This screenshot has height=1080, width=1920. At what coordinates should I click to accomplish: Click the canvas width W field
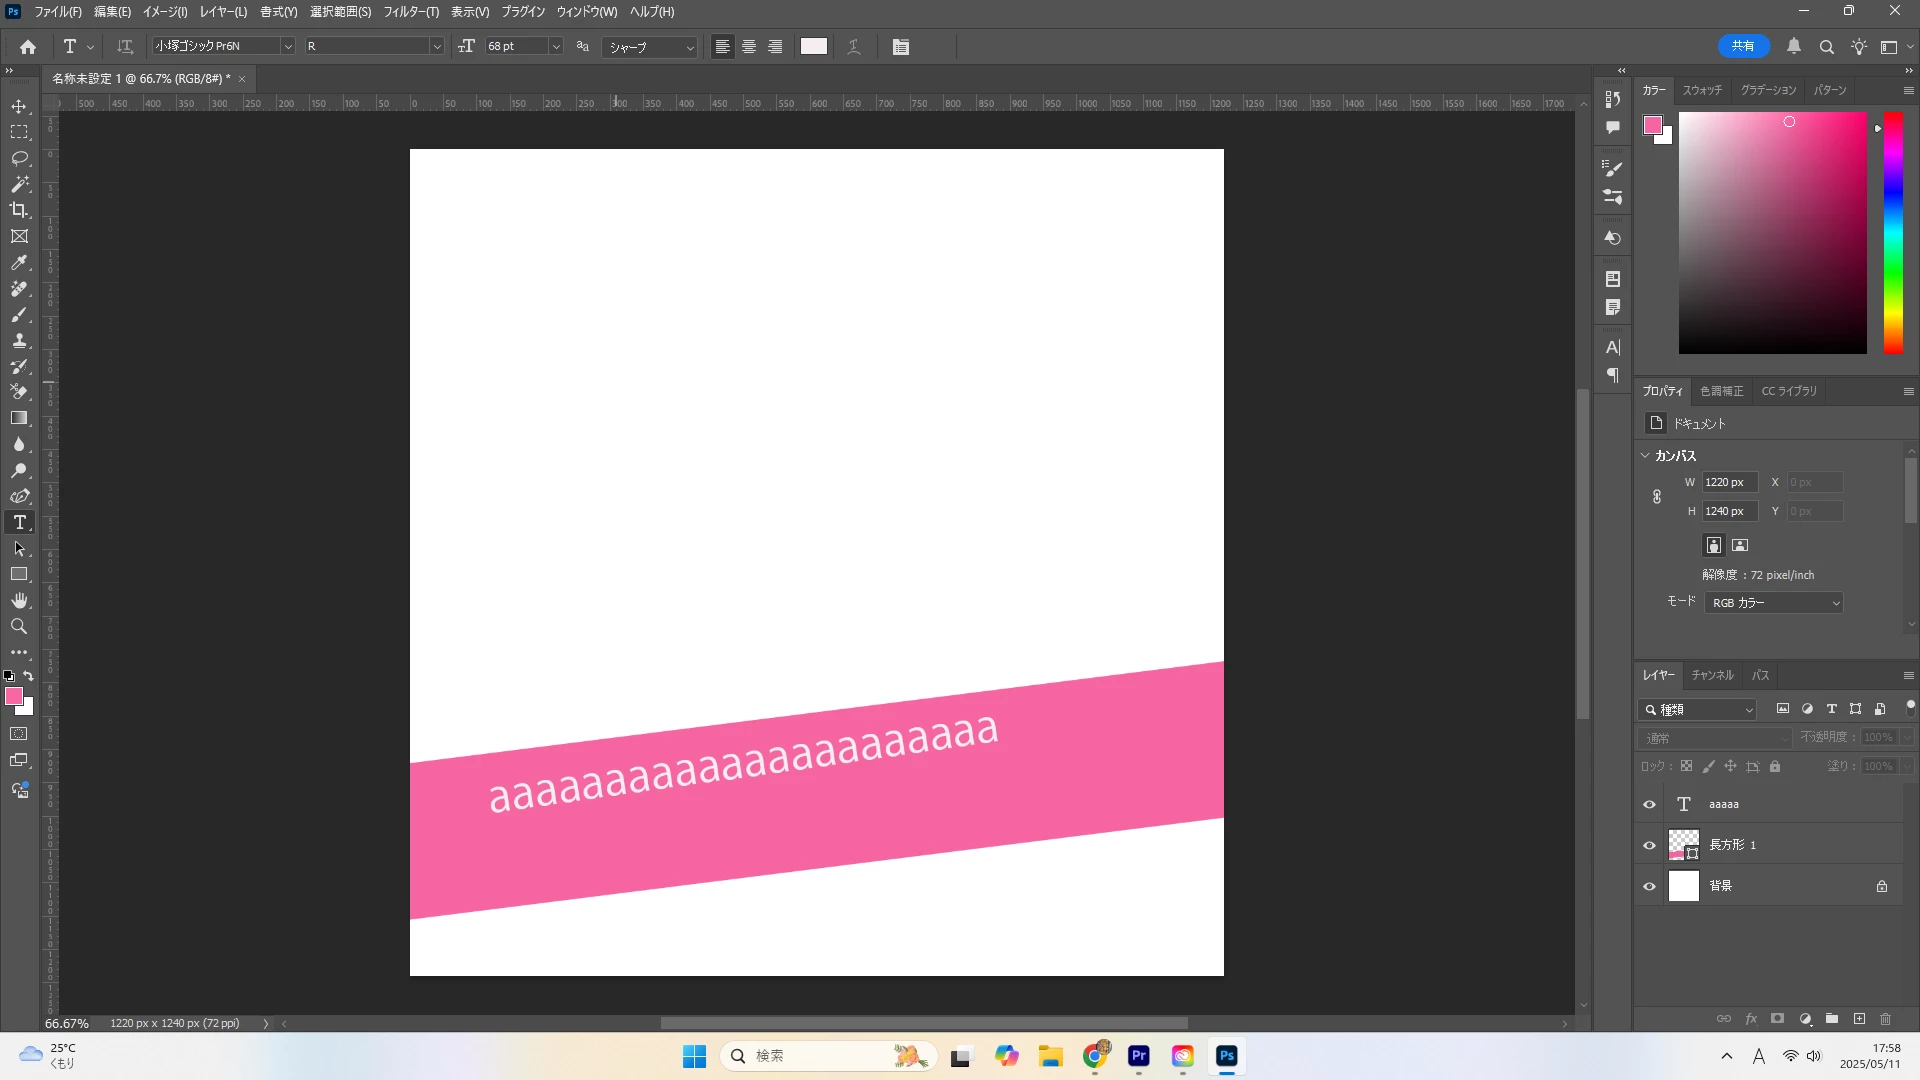click(x=1729, y=482)
